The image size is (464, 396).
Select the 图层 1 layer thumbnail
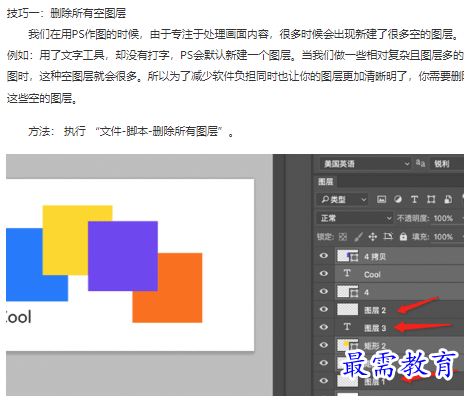348,381
